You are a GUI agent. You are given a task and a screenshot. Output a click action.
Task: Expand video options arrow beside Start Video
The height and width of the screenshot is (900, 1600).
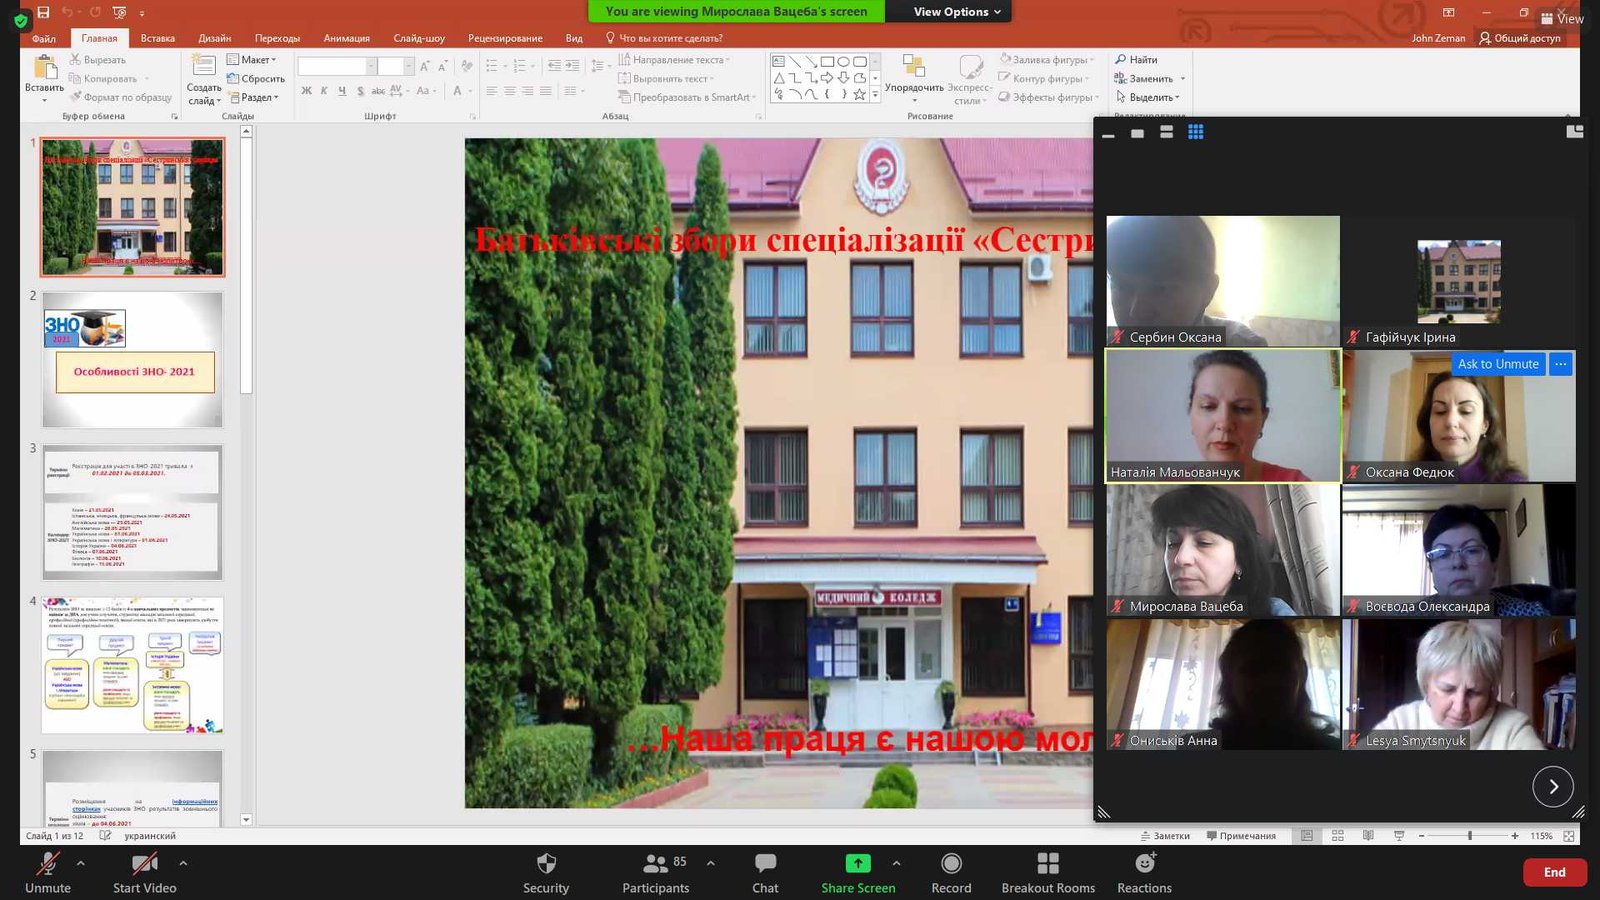click(183, 863)
